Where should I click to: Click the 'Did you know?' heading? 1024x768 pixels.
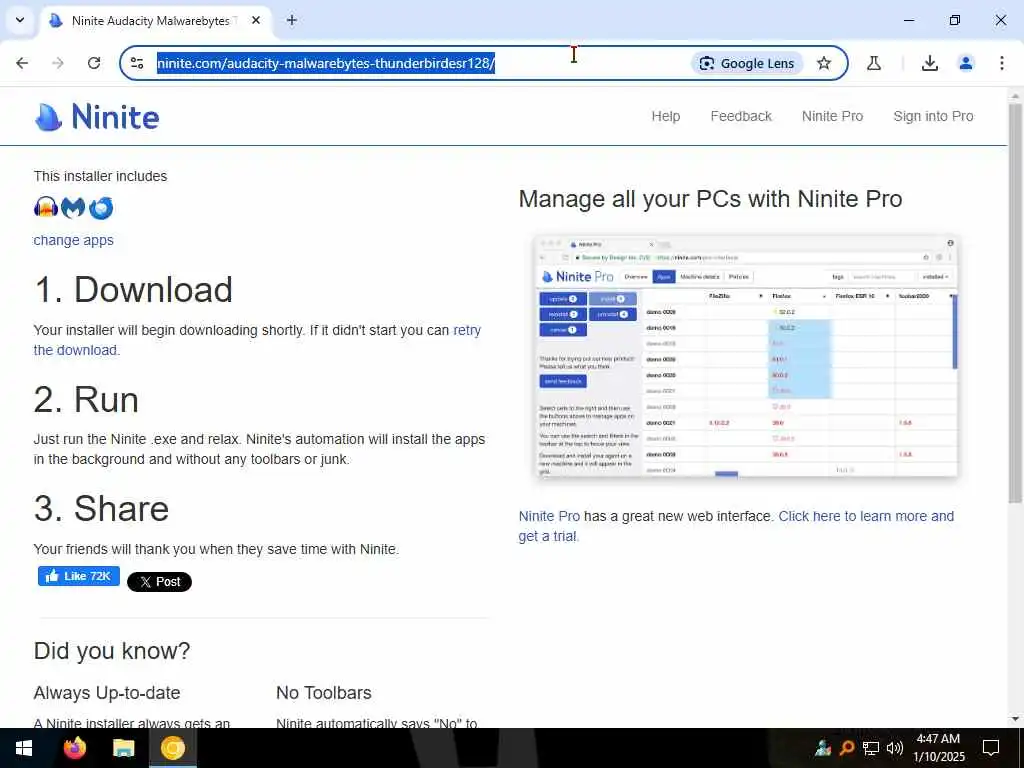(x=112, y=651)
